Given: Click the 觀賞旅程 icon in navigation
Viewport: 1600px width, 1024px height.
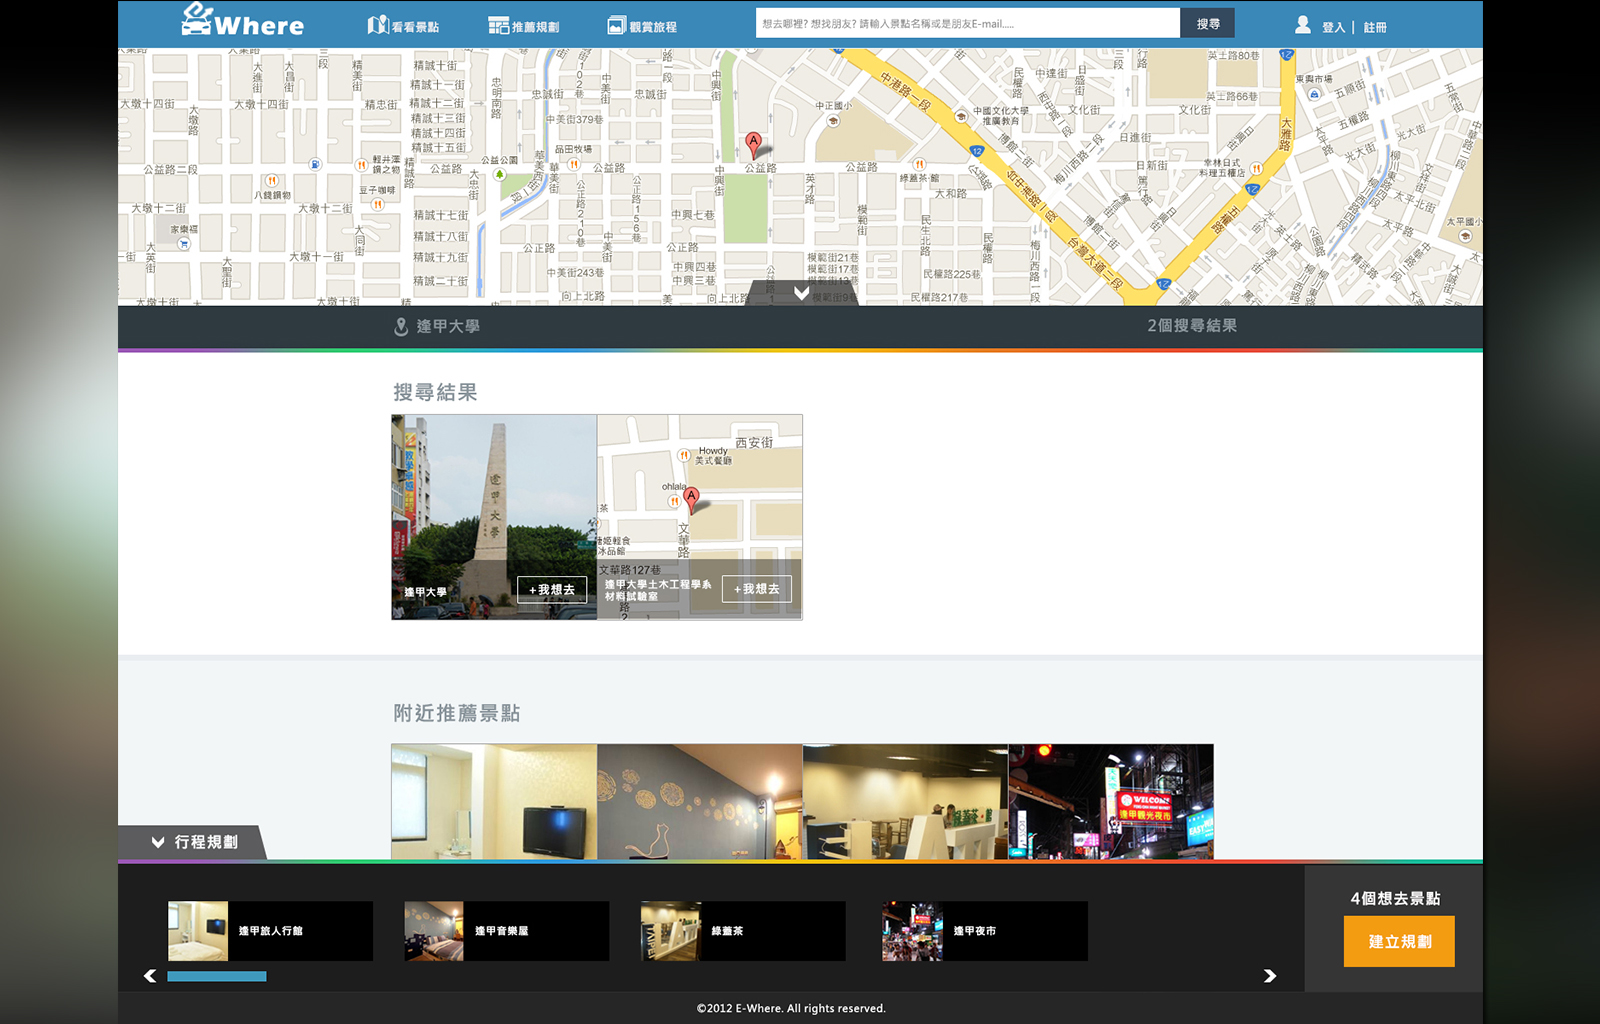Looking at the screenshot, I should pyautogui.click(x=616, y=26).
